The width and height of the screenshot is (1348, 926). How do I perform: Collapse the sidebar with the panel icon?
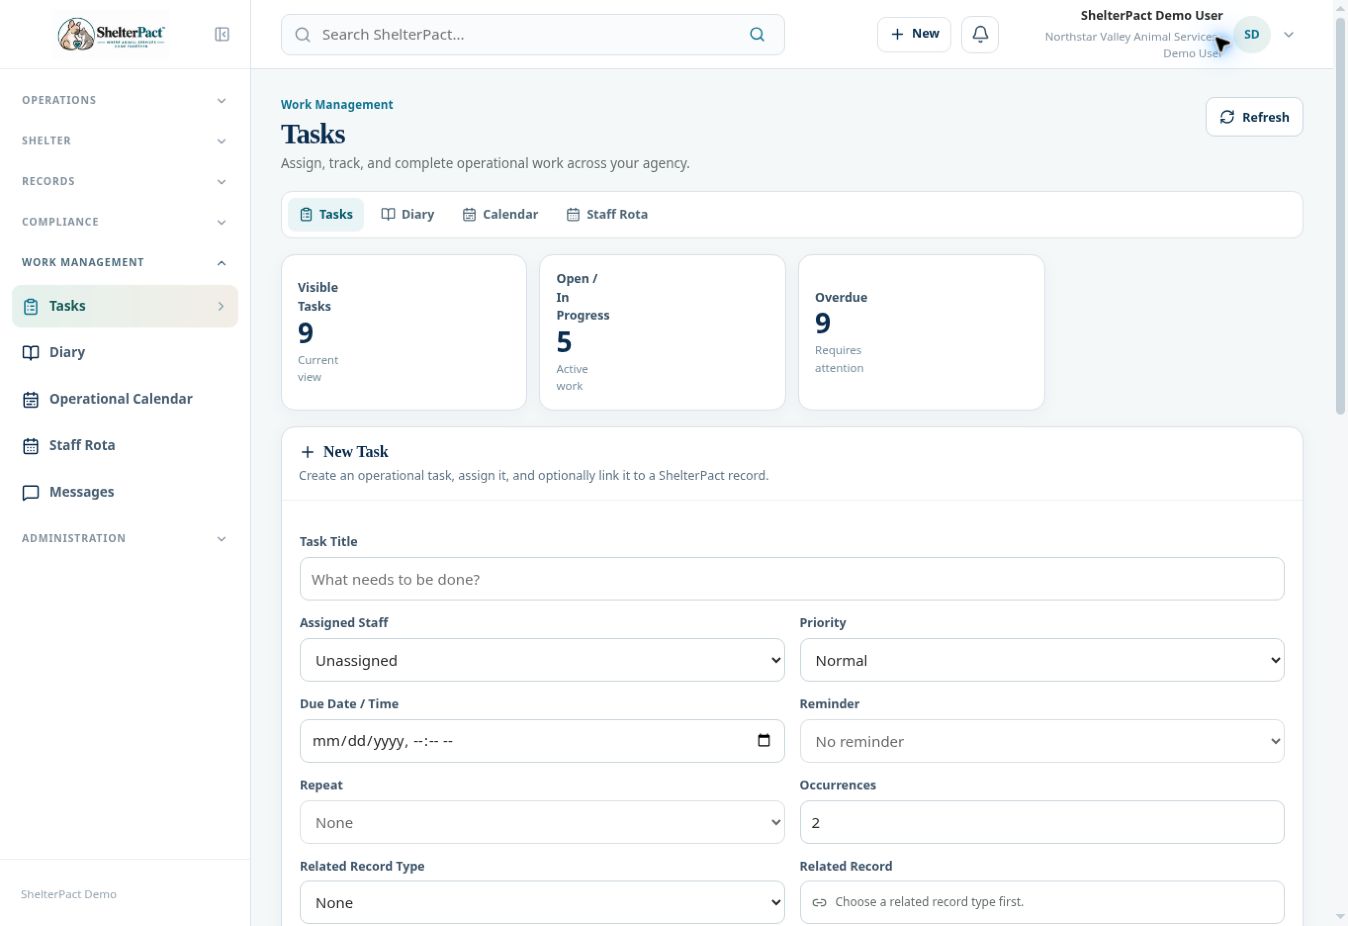click(x=222, y=34)
